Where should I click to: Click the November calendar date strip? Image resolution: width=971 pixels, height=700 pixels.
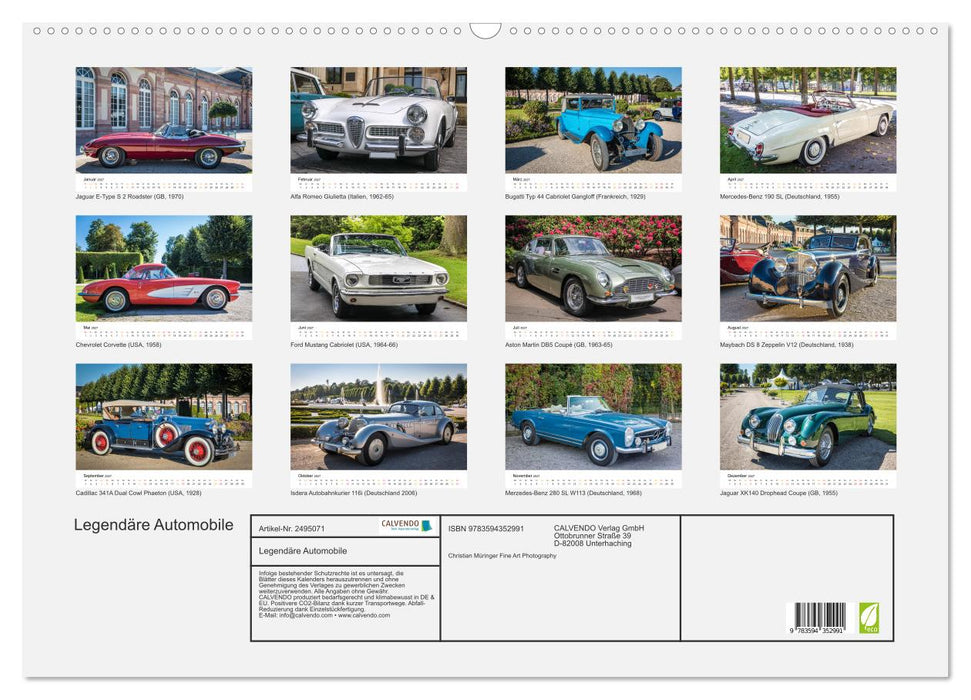pos(593,481)
